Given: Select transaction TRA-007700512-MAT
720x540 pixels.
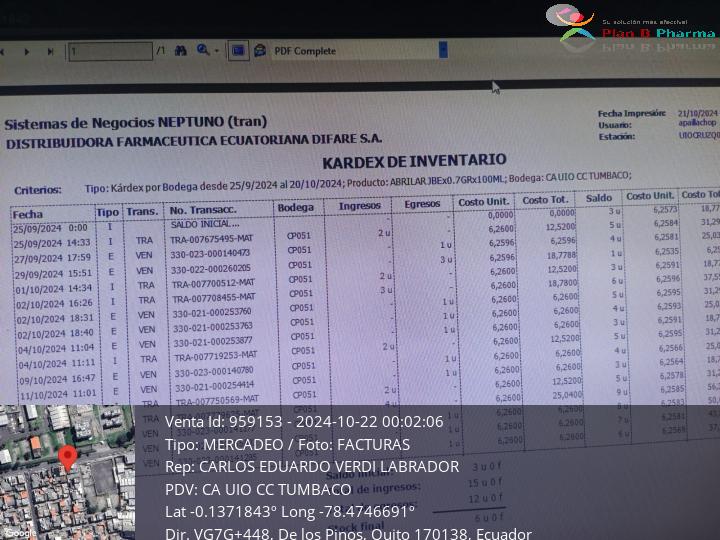Looking at the screenshot, I should 213,283.
